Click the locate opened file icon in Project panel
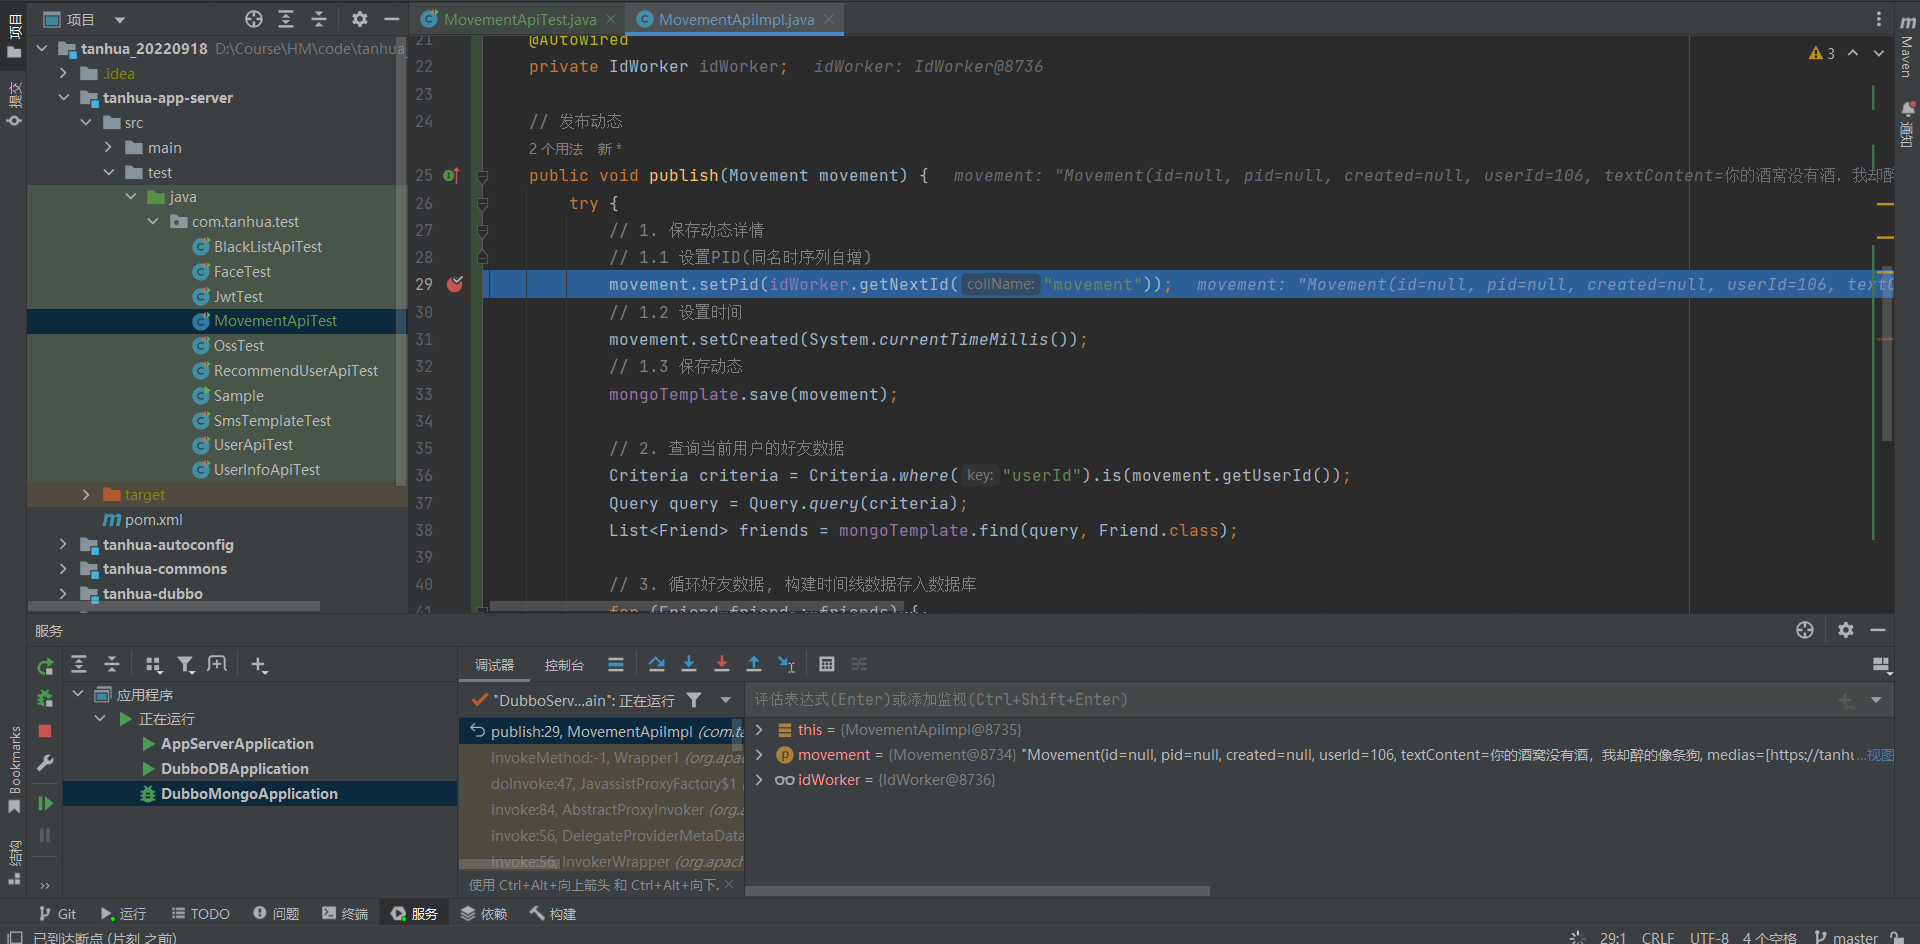This screenshot has width=1920, height=944. [x=254, y=19]
